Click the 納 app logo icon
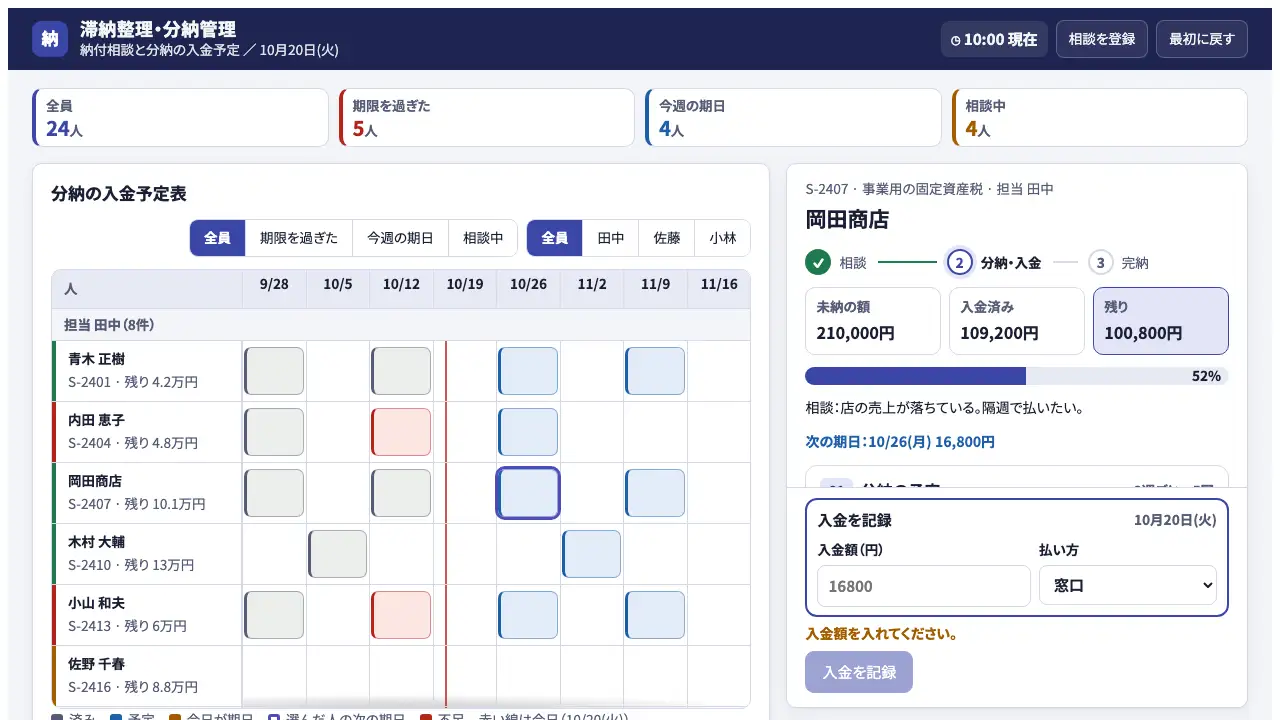Viewport: 1280px width, 720px height. (x=50, y=39)
